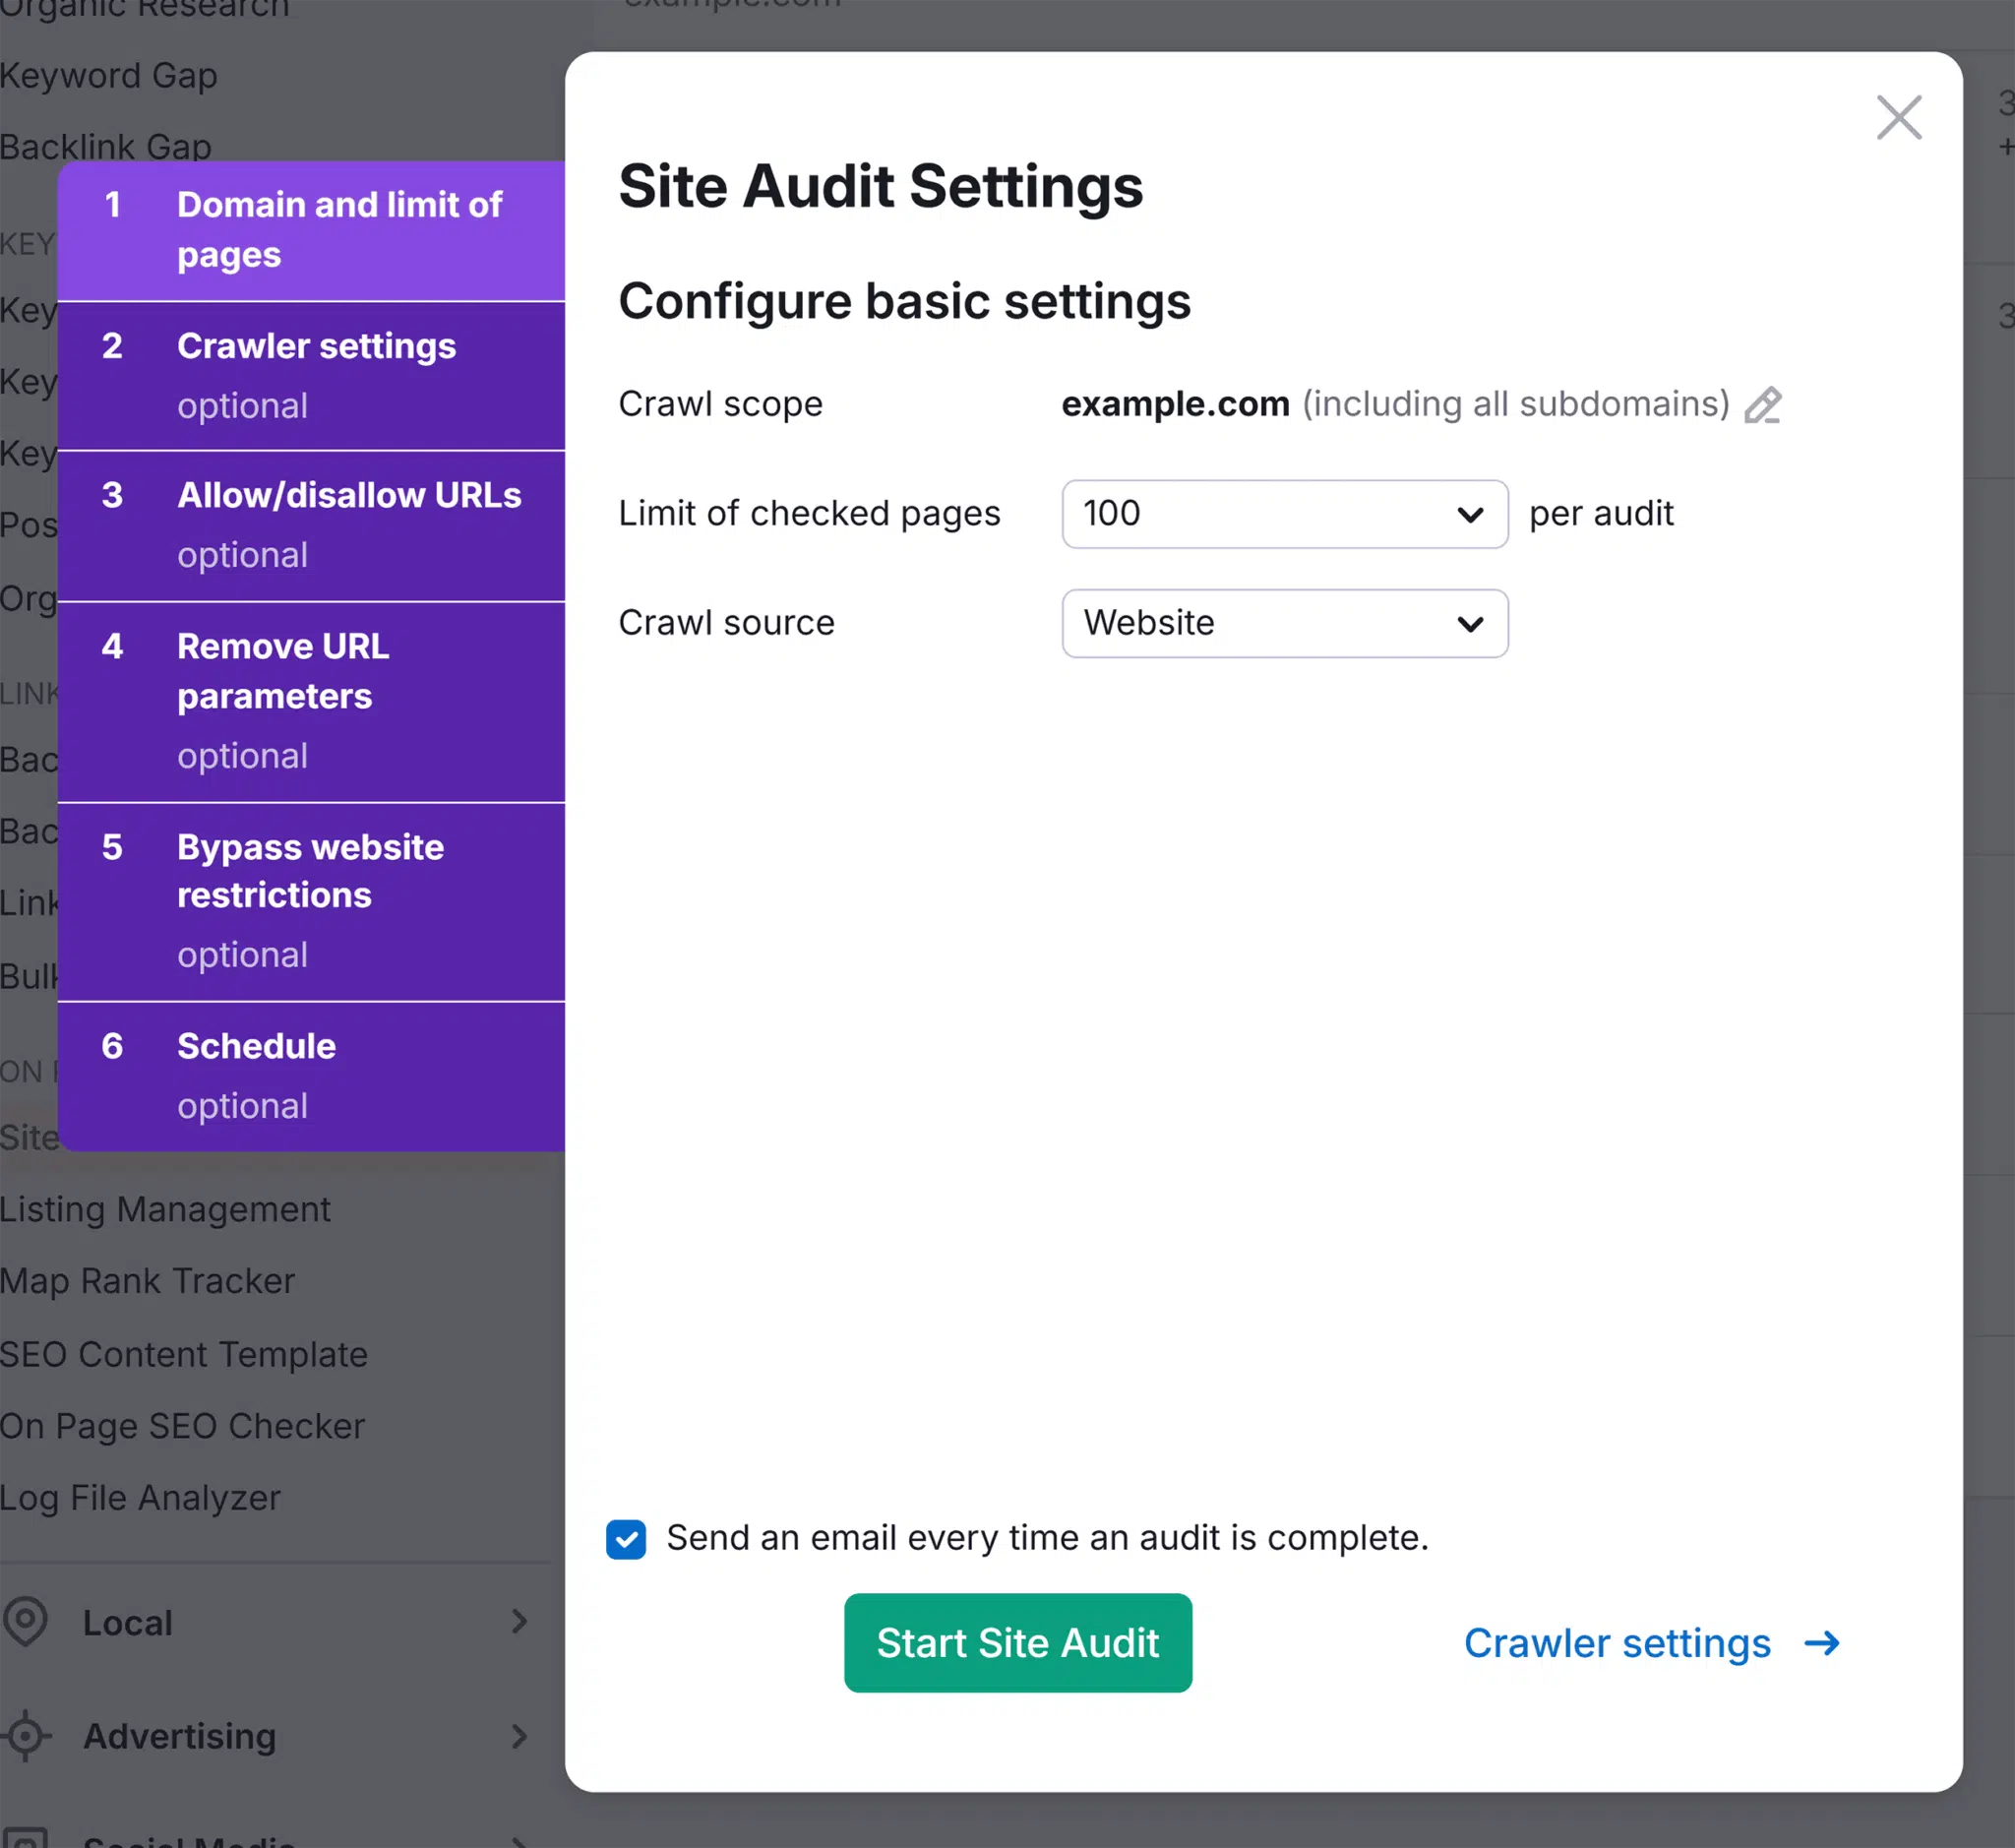
Task: Select step 3 Allow/disallow URLs
Action: (x=311, y=526)
